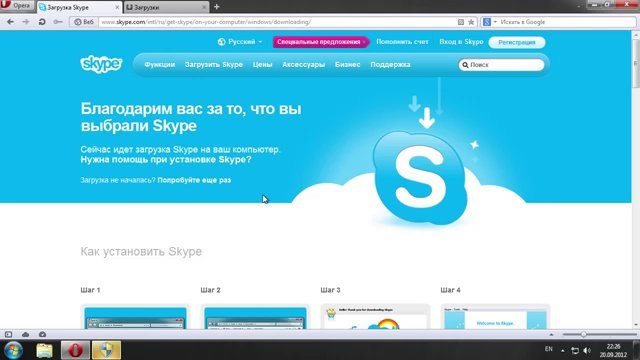Click the scrollbar down arrow

[x=636, y=325]
